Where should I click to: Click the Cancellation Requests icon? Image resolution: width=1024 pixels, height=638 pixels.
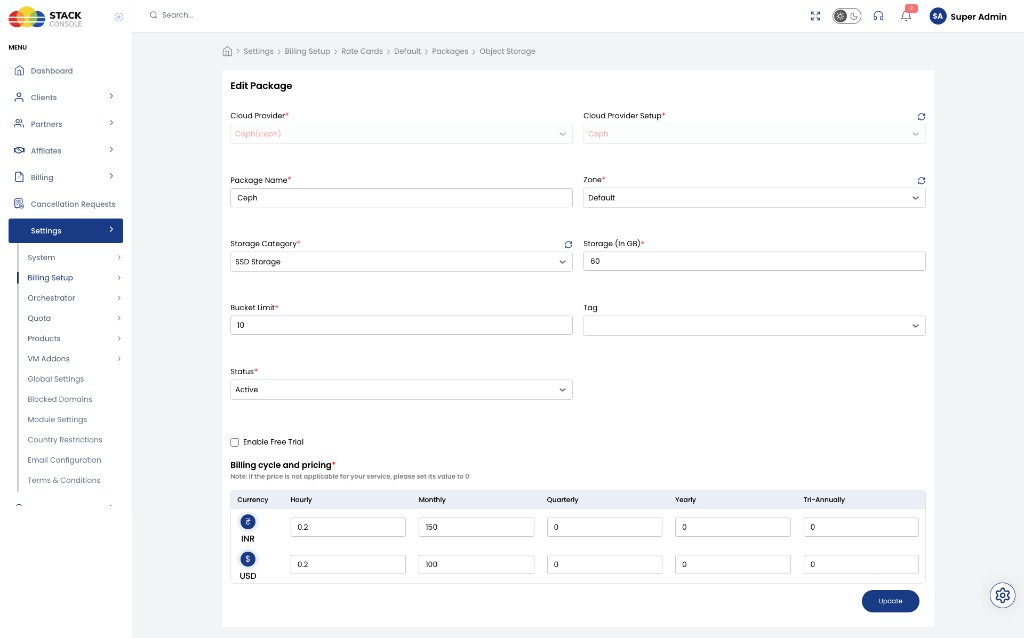[20, 204]
